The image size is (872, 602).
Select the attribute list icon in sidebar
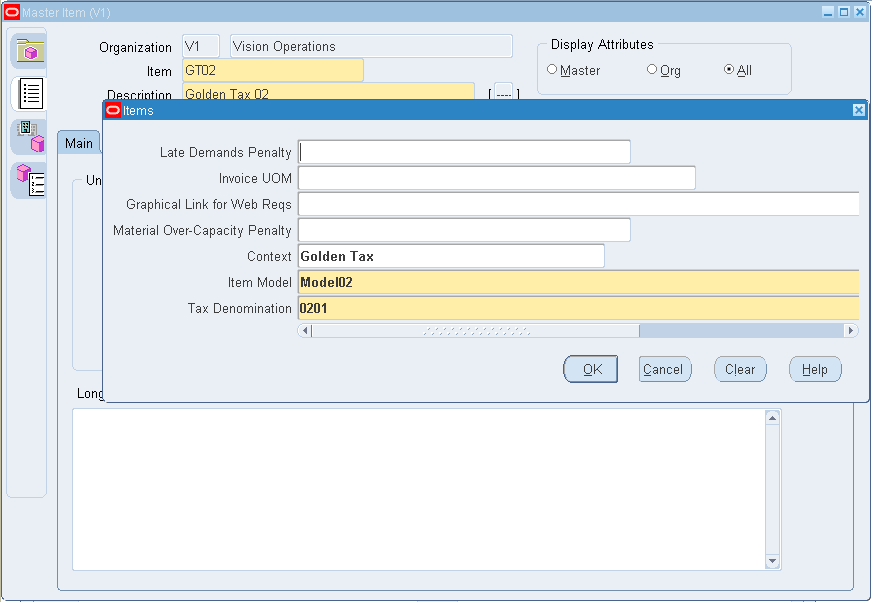click(x=30, y=93)
